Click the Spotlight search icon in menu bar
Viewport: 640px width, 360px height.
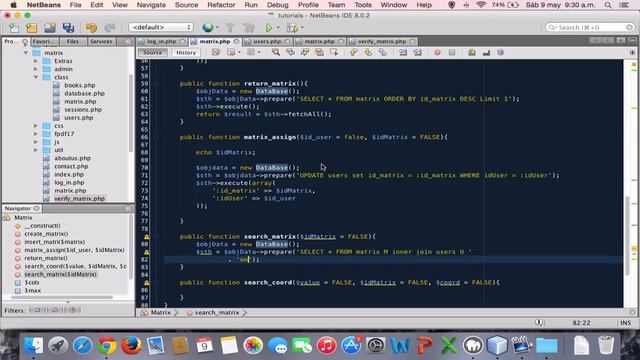click(608, 5)
